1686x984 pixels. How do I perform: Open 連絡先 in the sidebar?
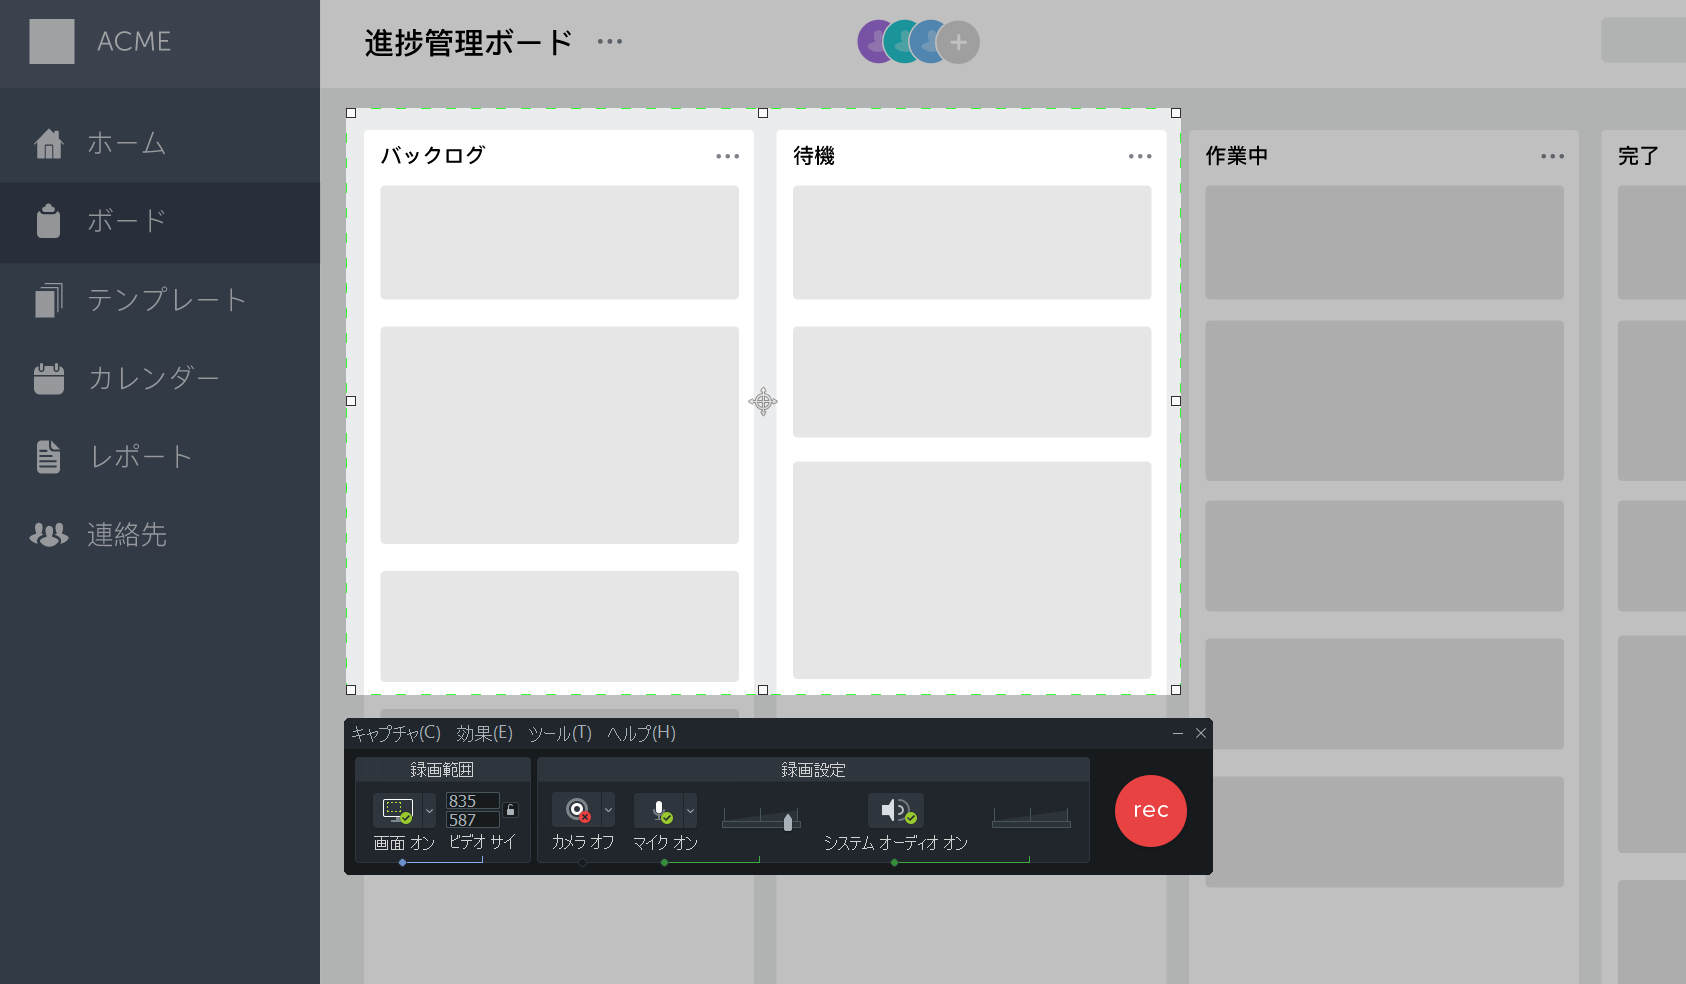tap(160, 535)
